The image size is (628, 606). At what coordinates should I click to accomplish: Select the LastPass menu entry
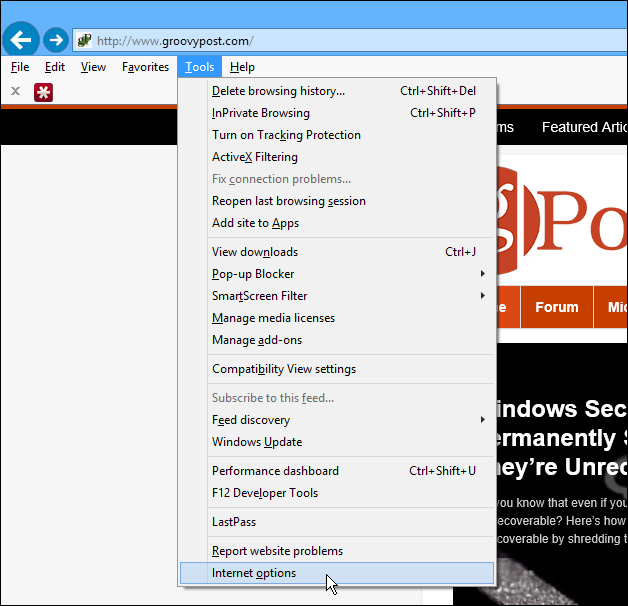[x=337, y=522]
